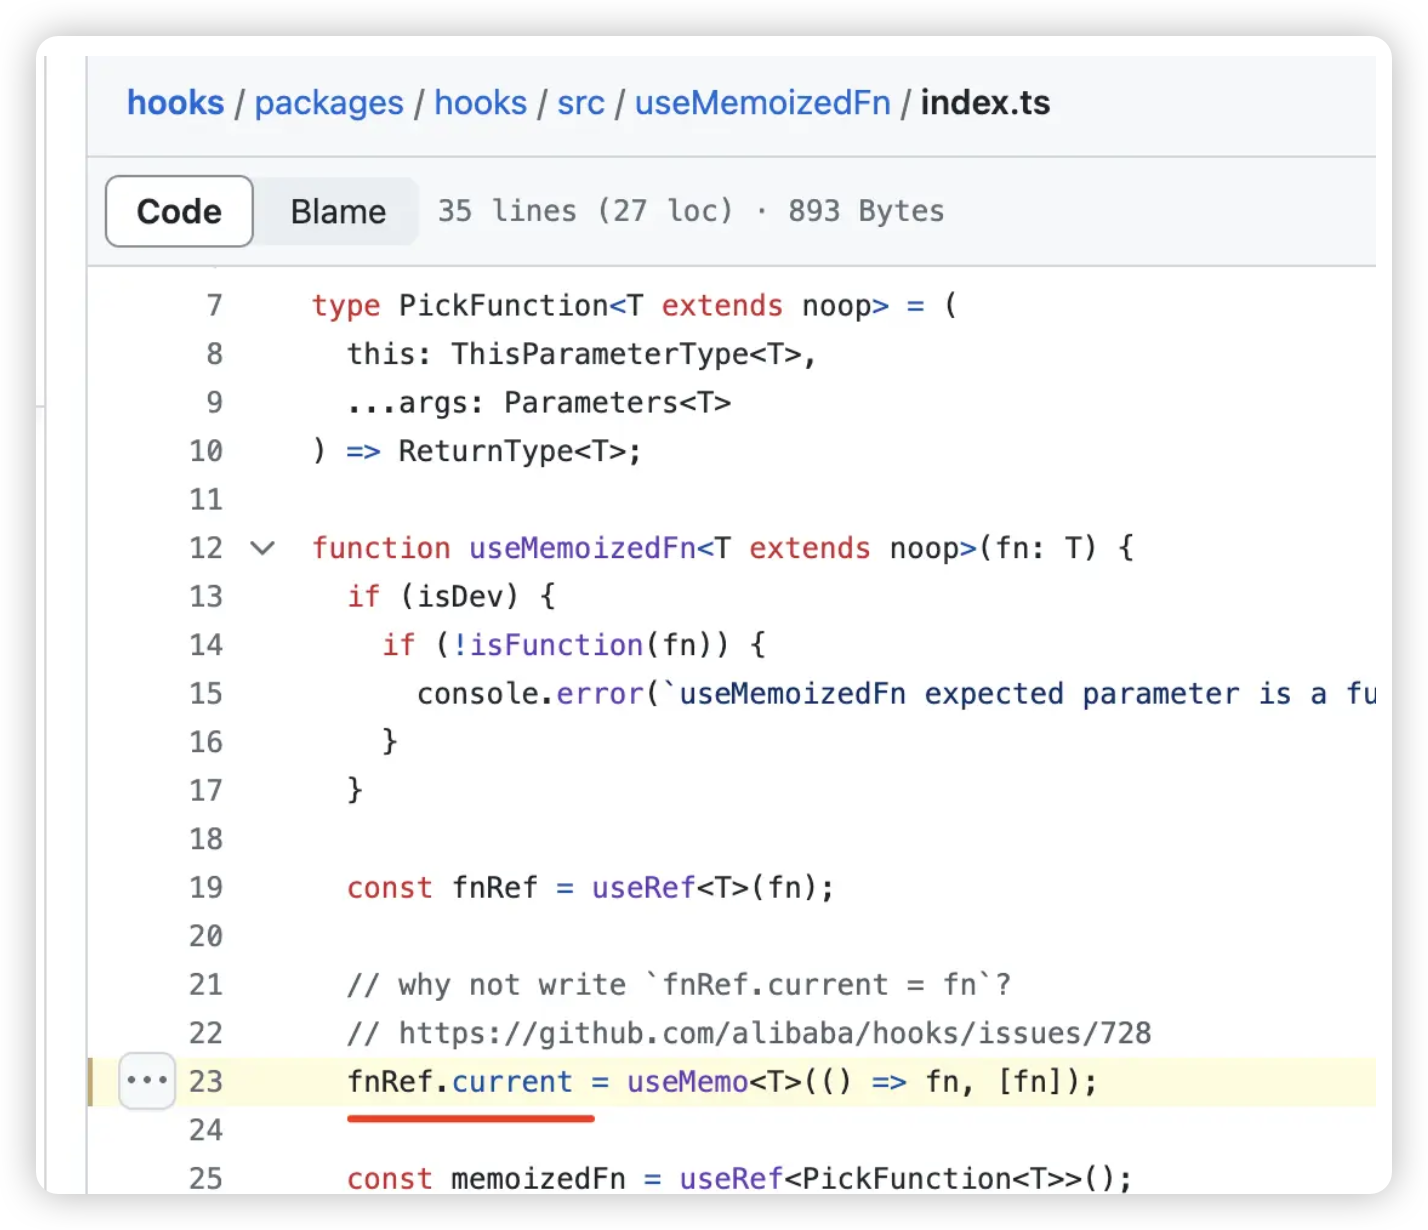Select line number 7
This screenshot has height=1230, width=1428.
tap(214, 305)
